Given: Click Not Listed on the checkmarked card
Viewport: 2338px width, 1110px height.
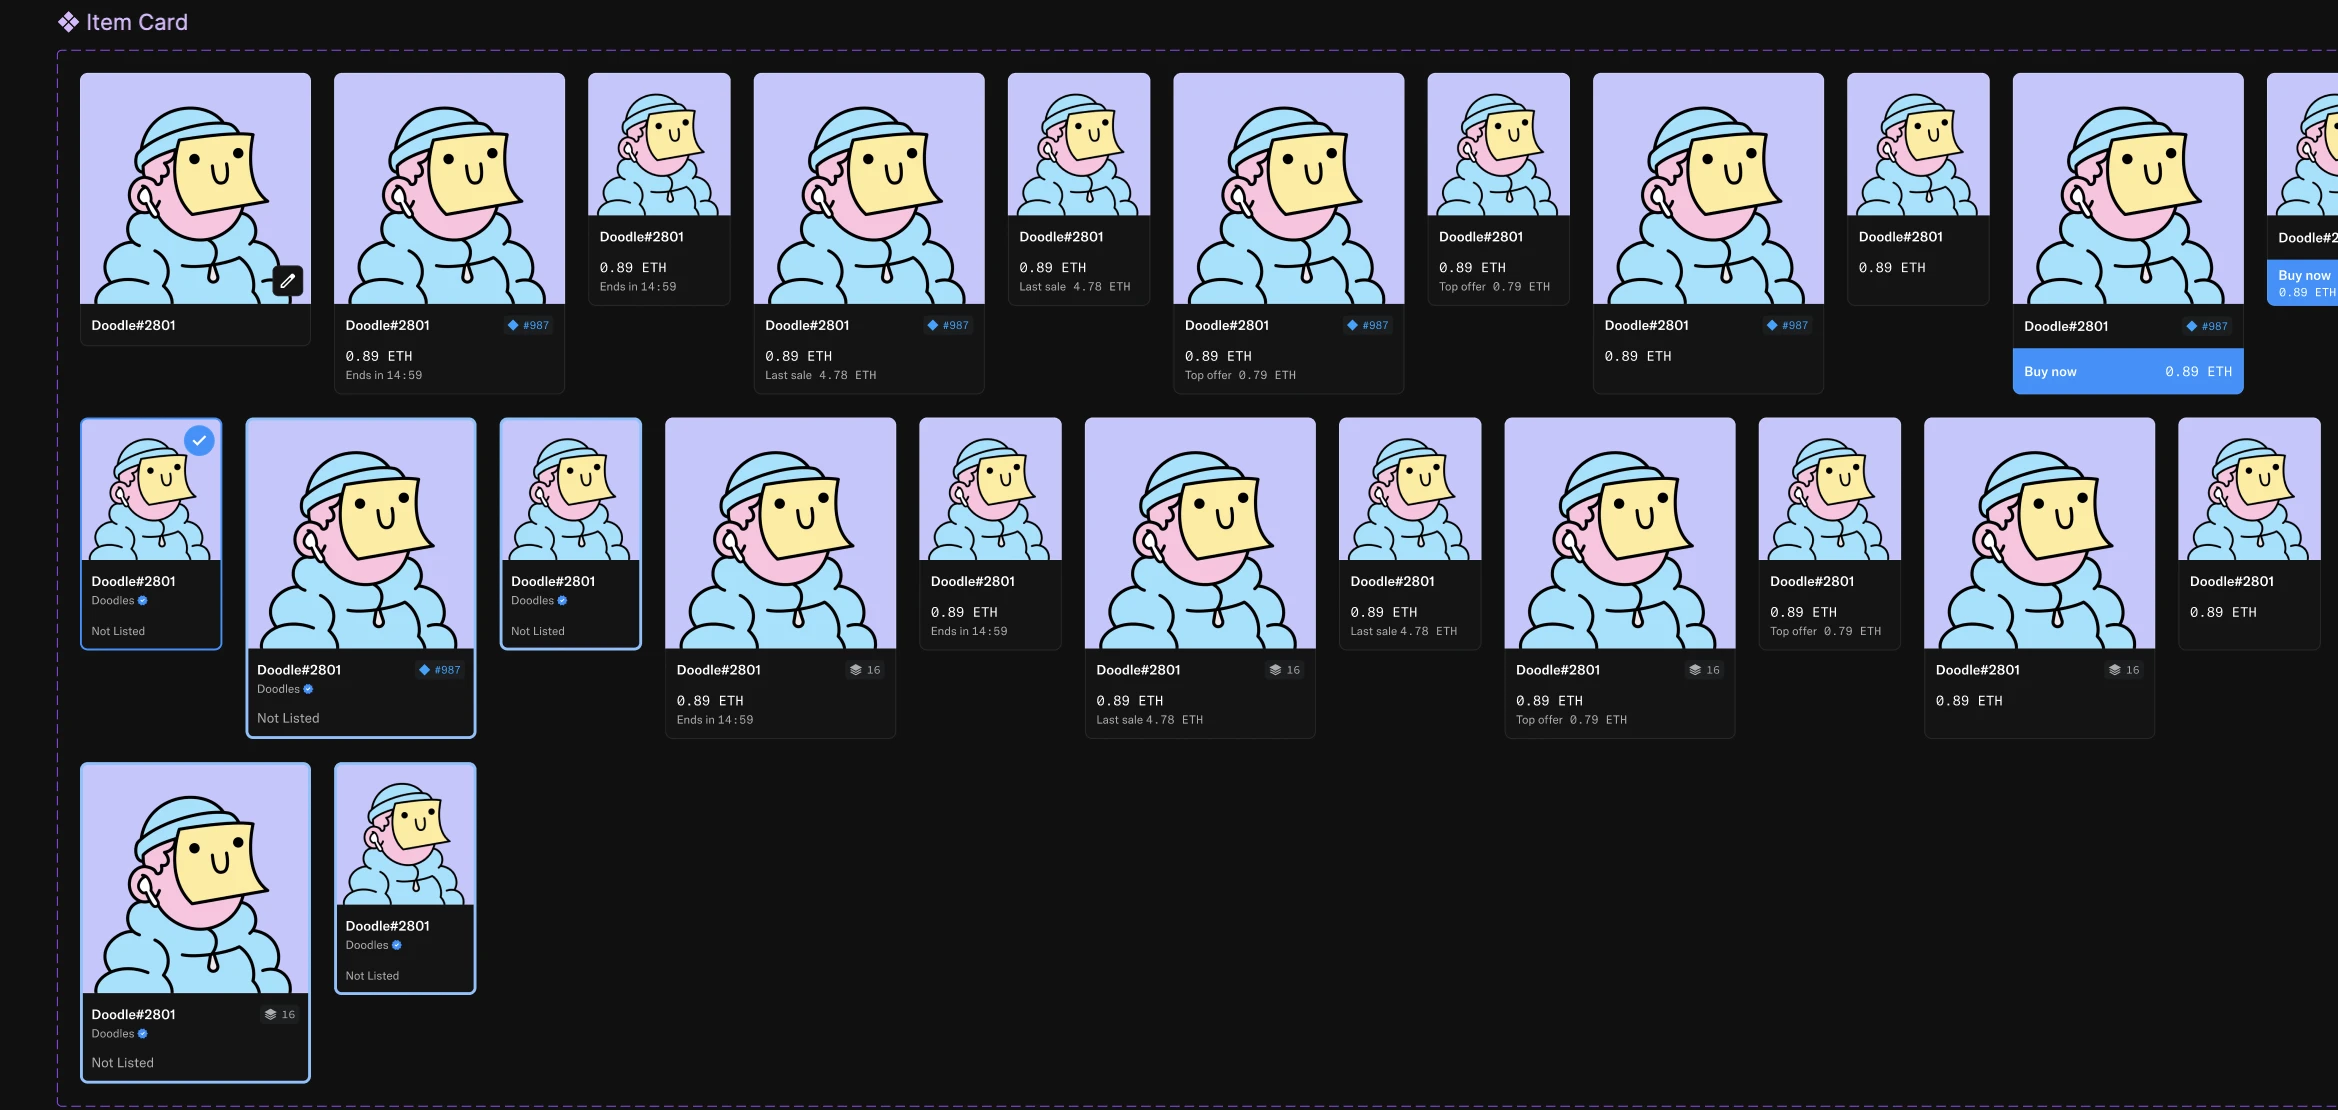Looking at the screenshot, I should click(118, 631).
